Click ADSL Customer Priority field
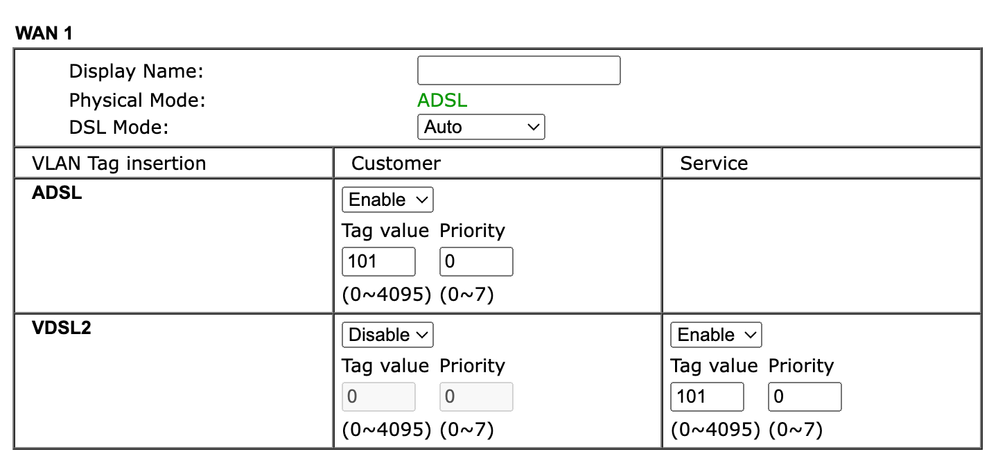 [476, 262]
